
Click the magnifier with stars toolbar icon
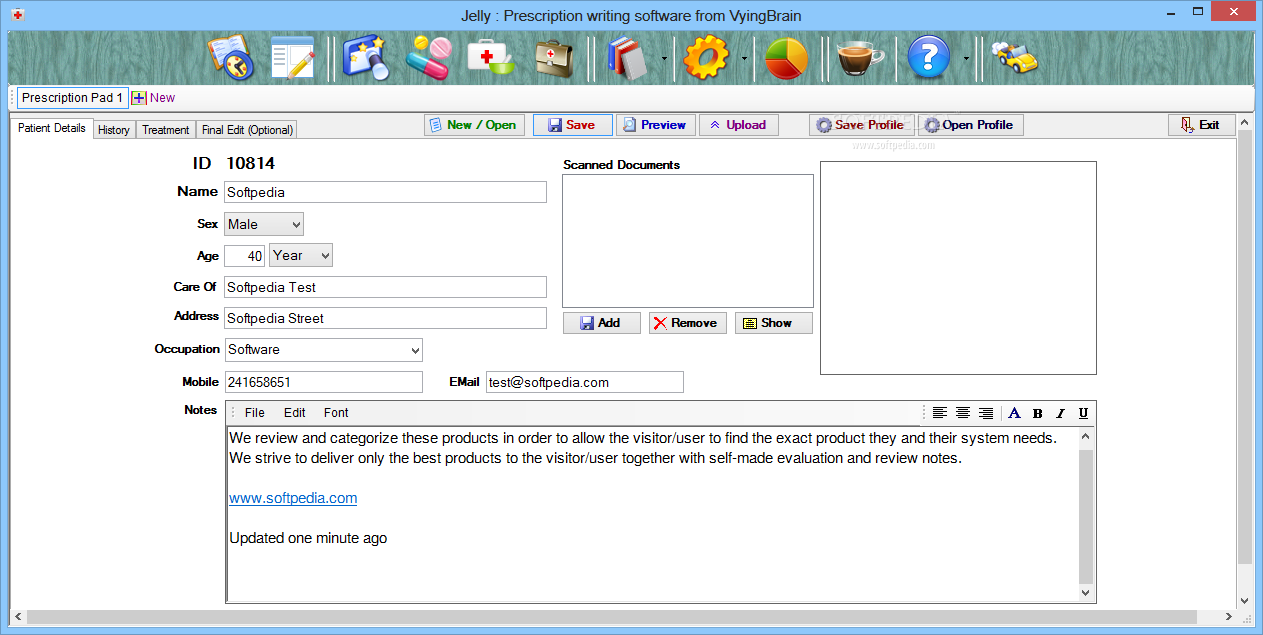point(366,58)
